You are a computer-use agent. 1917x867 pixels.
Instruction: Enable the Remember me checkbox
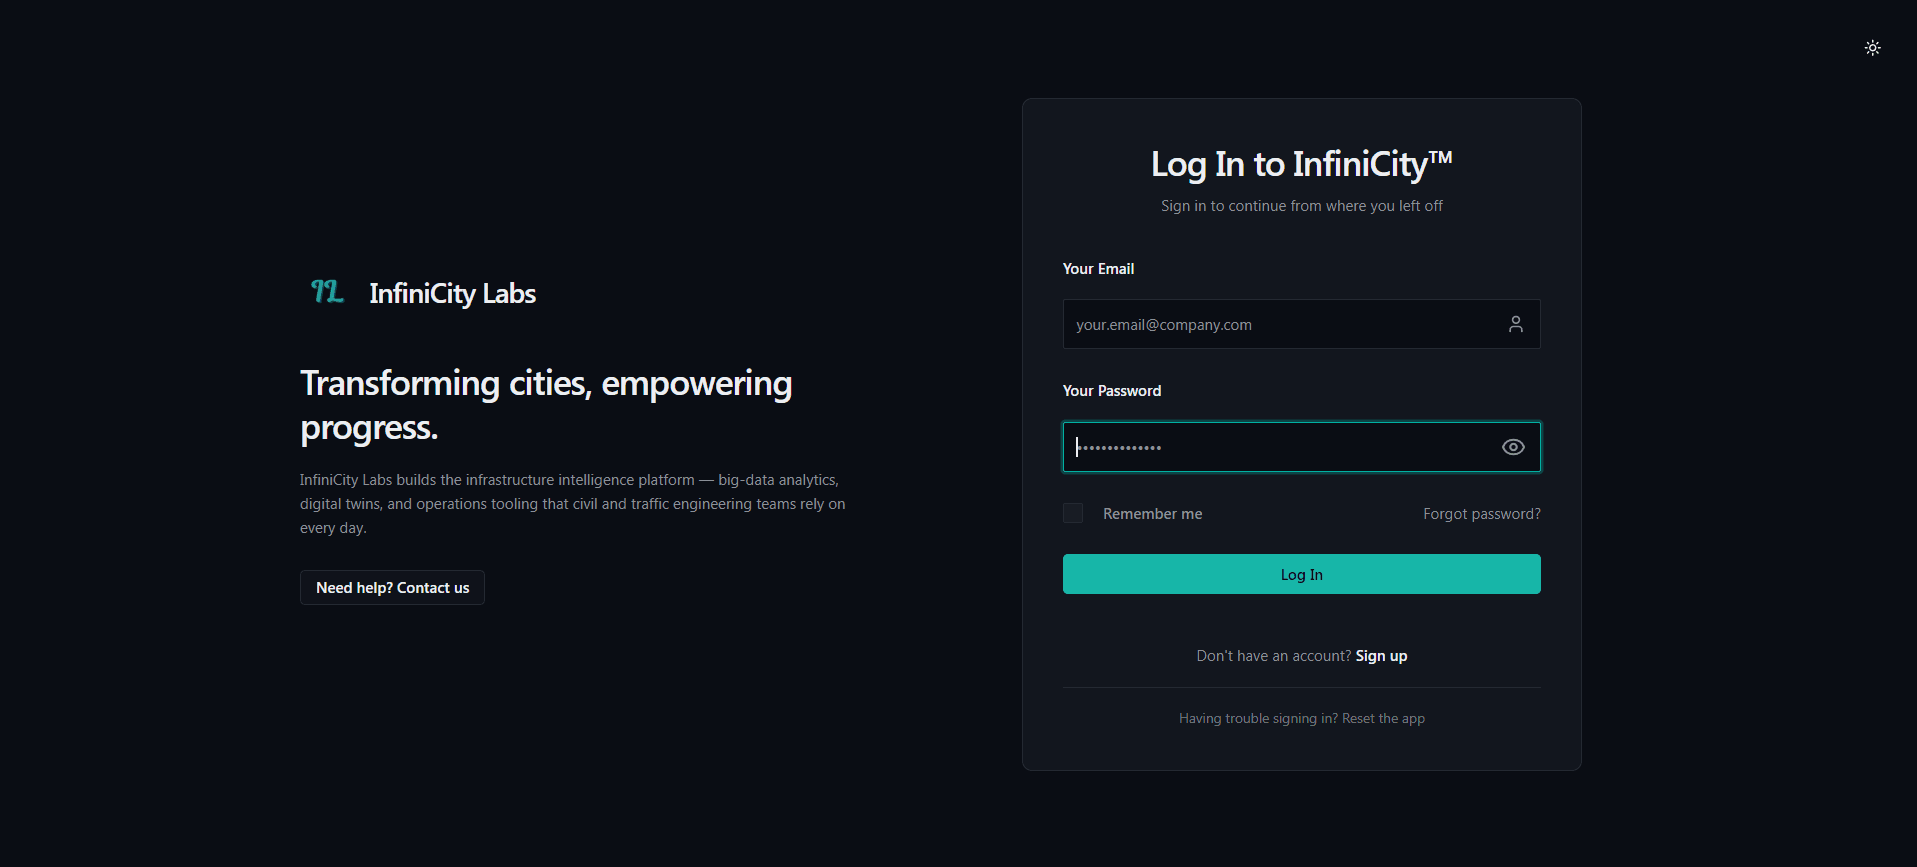pyautogui.click(x=1073, y=513)
